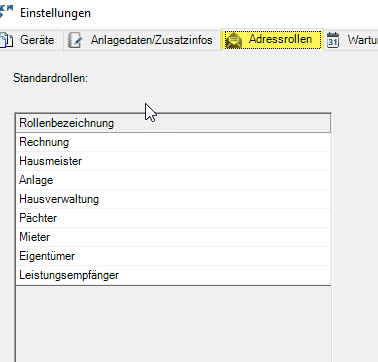Select the Adressrollen tab
Image resolution: width=378 pixels, height=362 pixels.
click(272, 39)
